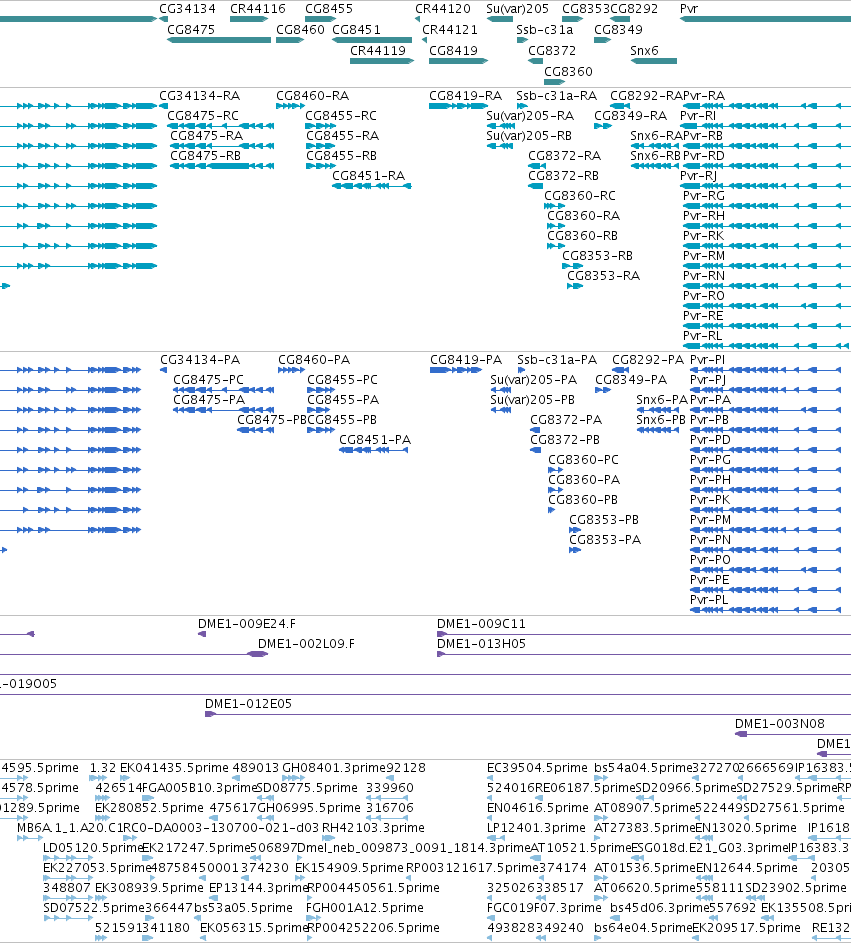Image resolution: width=851 pixels, height=943 pixels.
Task: Select the CG8475-PC protein label
Action: tap(208, 380)
